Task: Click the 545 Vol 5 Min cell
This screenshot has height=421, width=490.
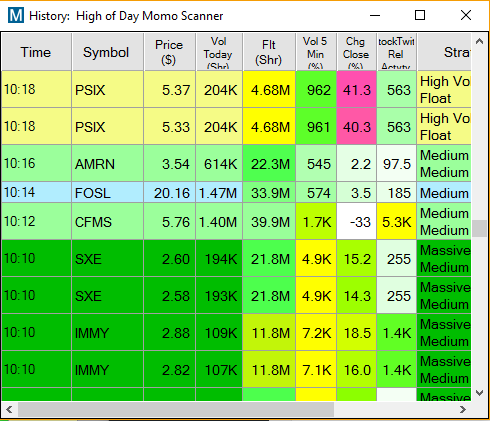Action: coord(316,164)
